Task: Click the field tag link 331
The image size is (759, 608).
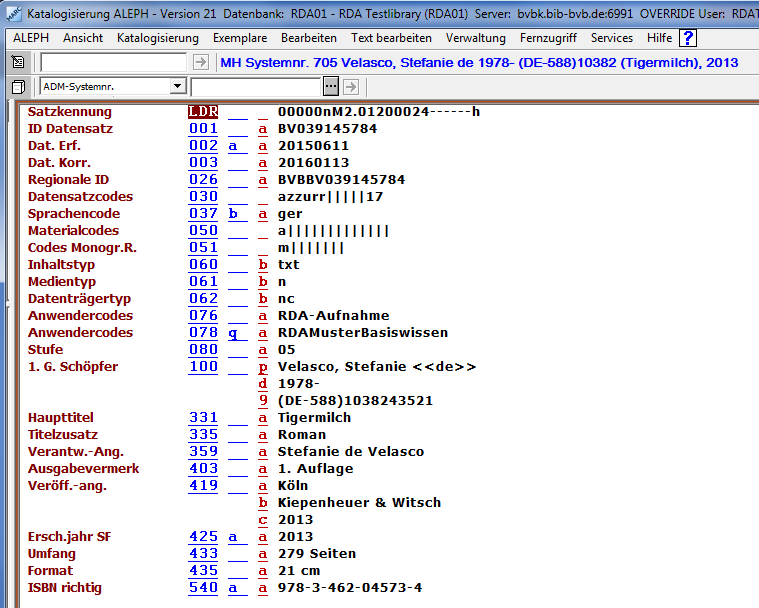Action: (203, 418)
